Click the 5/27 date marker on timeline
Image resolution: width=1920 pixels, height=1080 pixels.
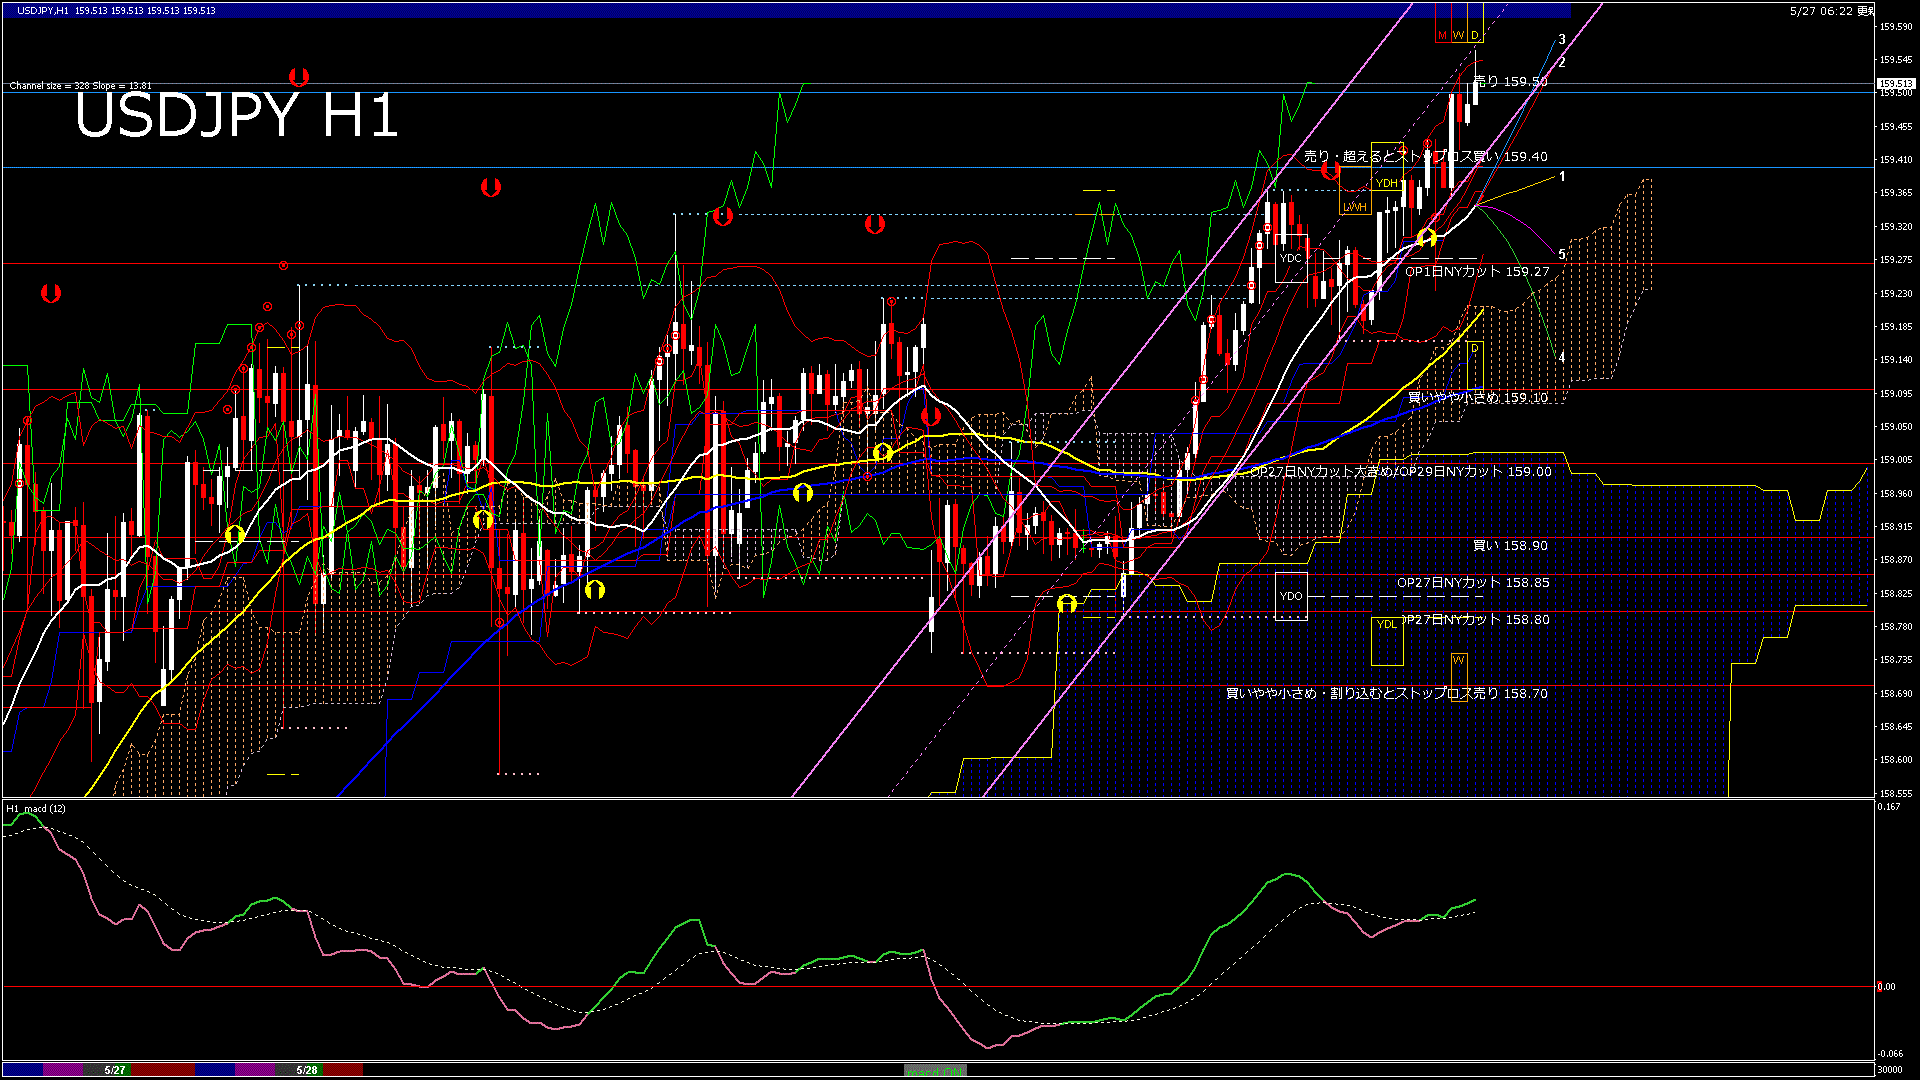coord(115,1070)
